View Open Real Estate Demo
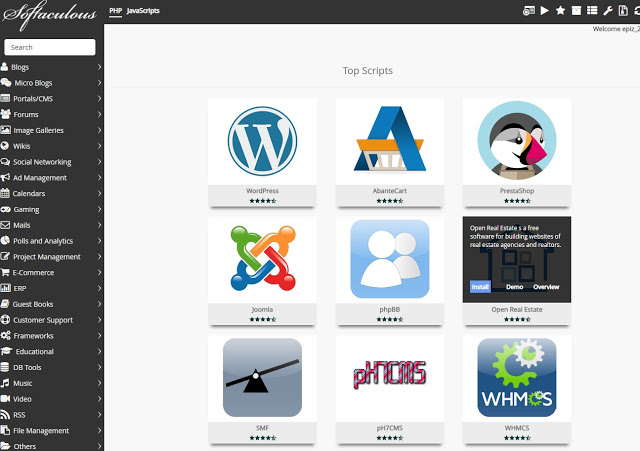 514,287
